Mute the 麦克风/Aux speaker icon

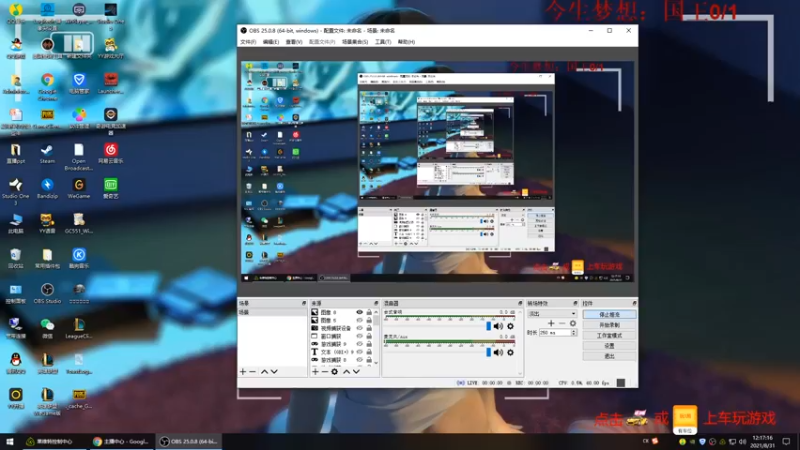pos(498,352)
